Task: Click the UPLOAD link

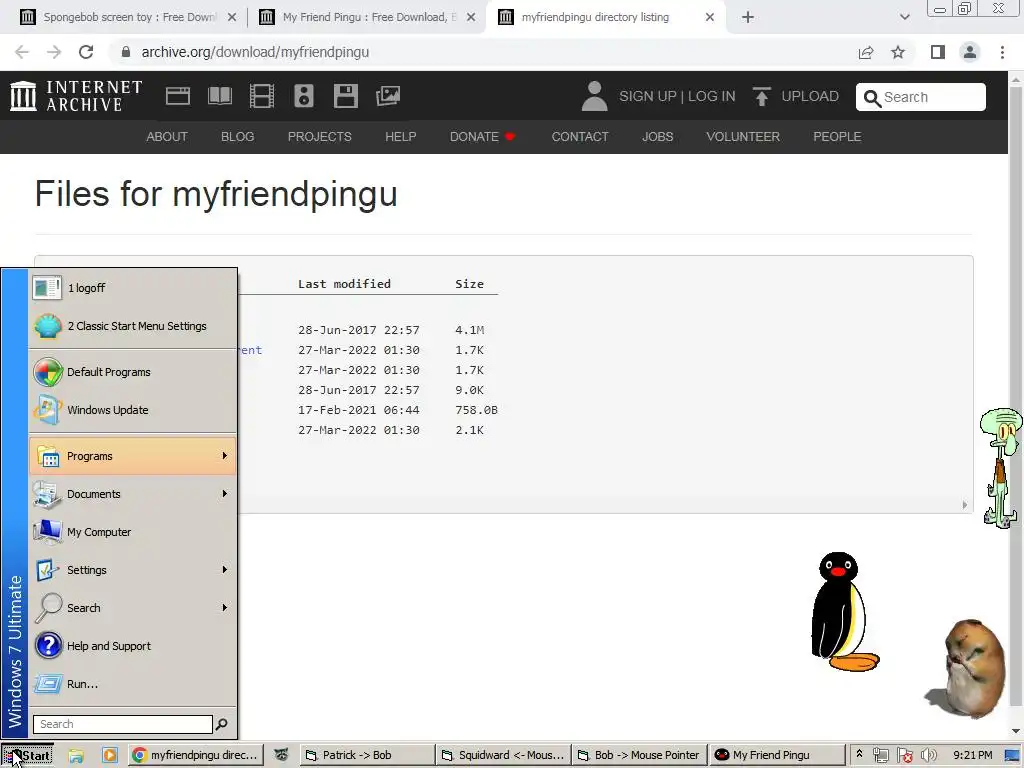Action: click(796, 96)
